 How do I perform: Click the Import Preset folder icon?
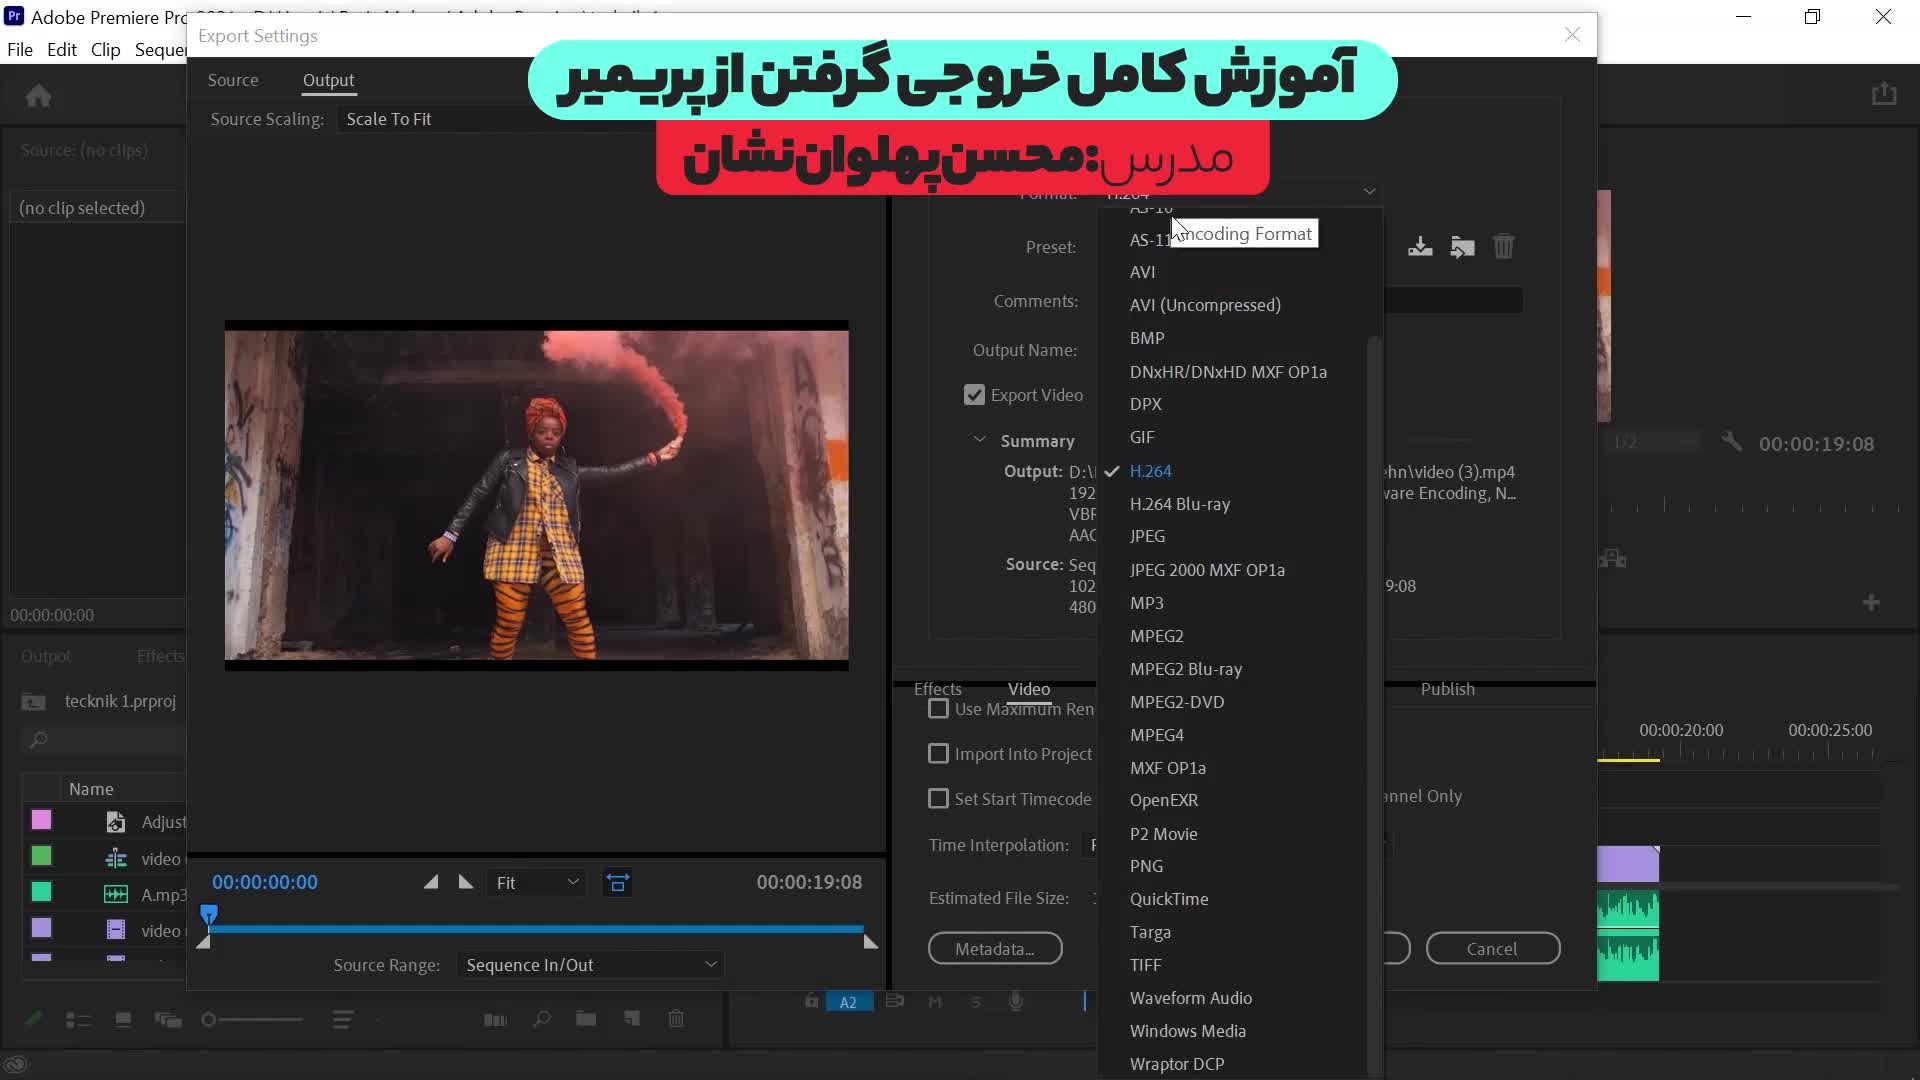(1462, 247)
